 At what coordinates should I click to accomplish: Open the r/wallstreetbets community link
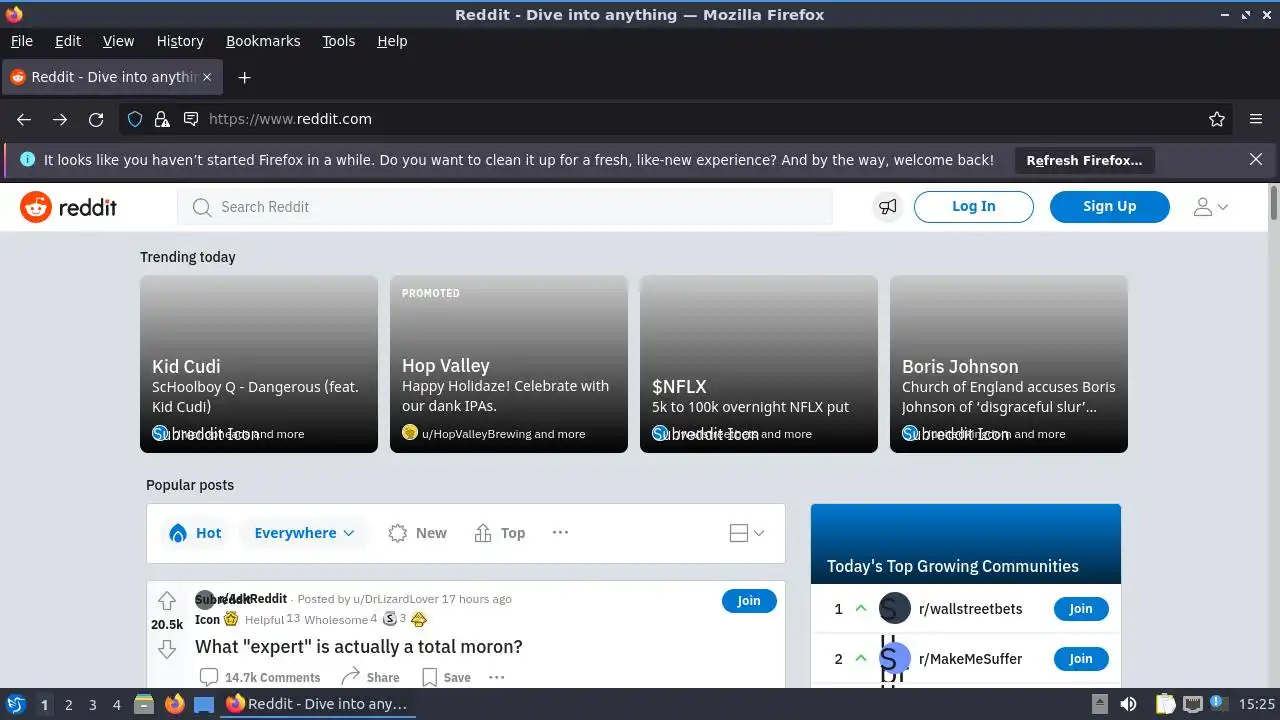point(970,609)
